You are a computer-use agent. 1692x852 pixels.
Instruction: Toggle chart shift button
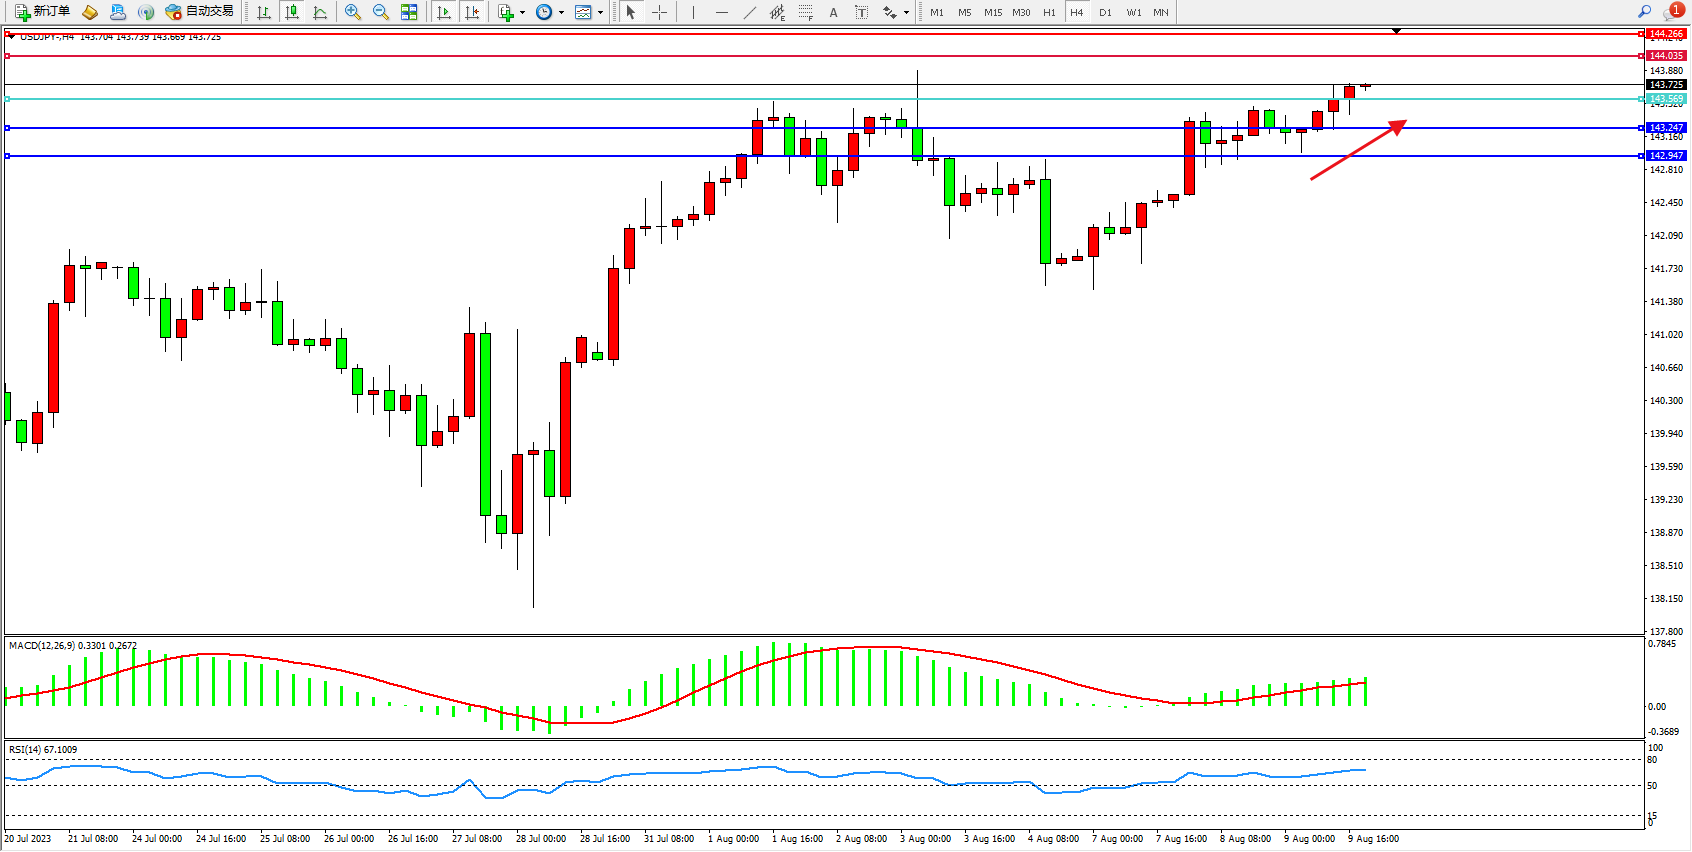pyautogui.click(x=472, y=12)
